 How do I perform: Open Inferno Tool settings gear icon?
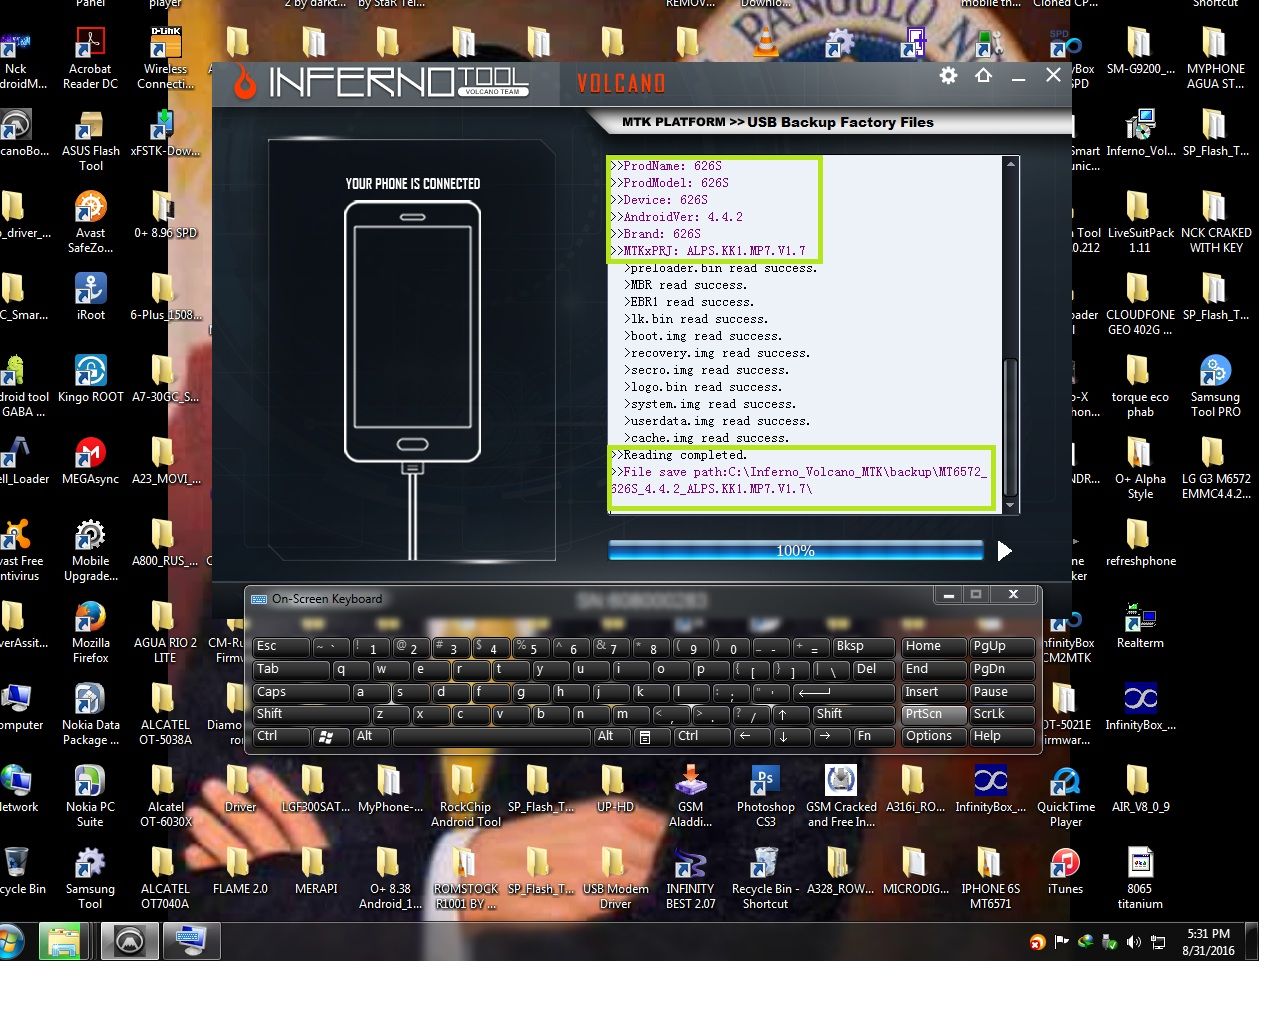pos(948,76)
